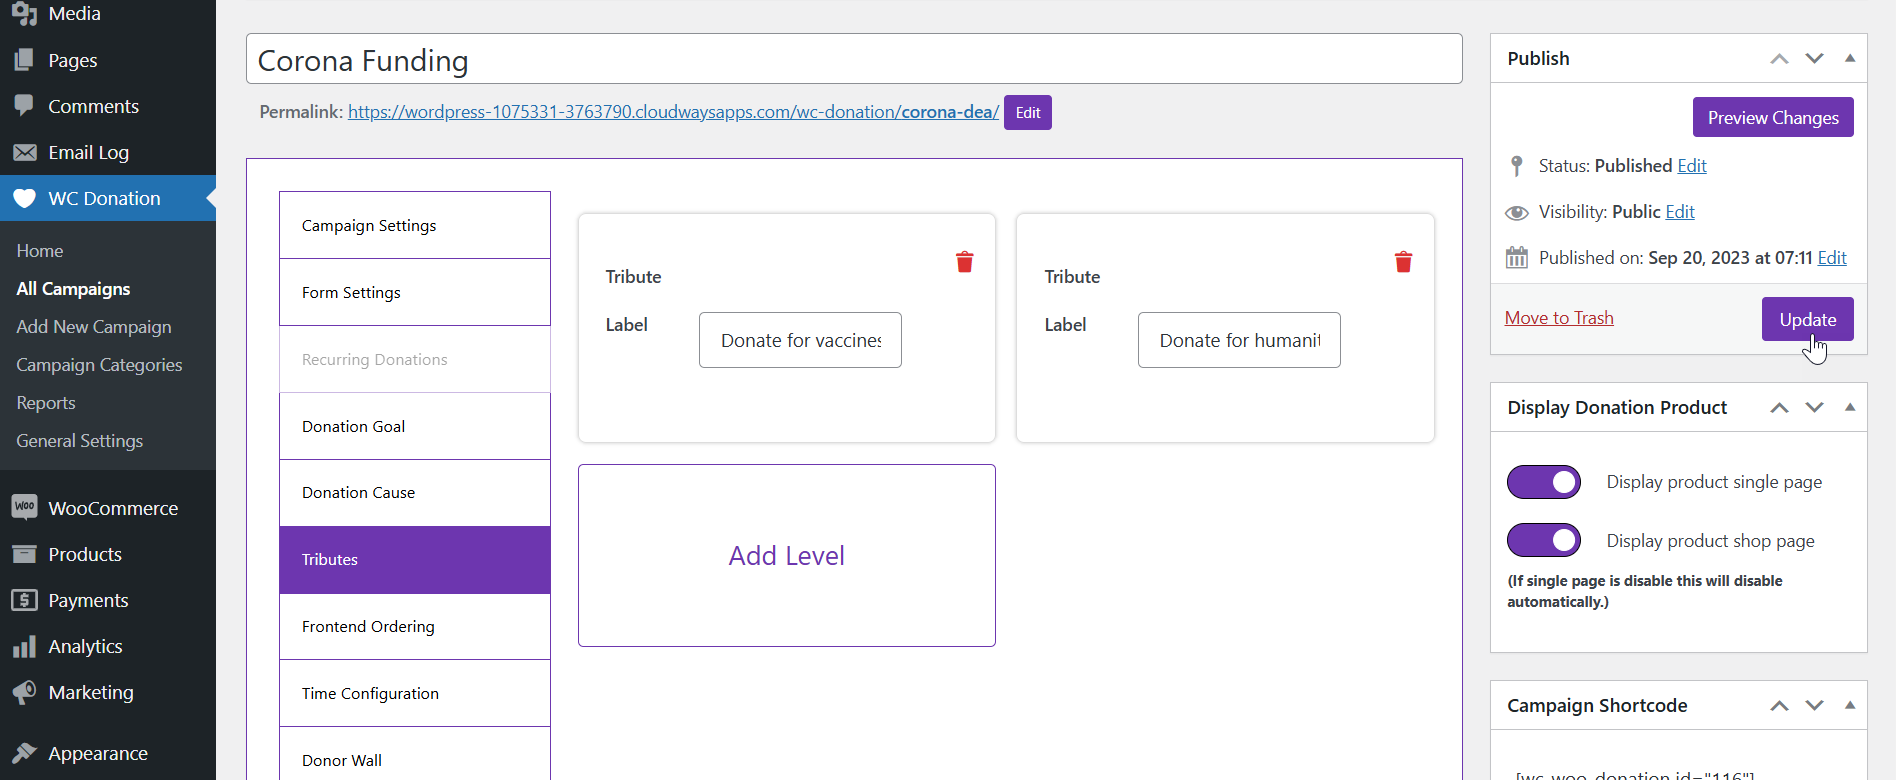Click the Payments dollar icon
1896x780 pixels.
click(x=24, y=600)
